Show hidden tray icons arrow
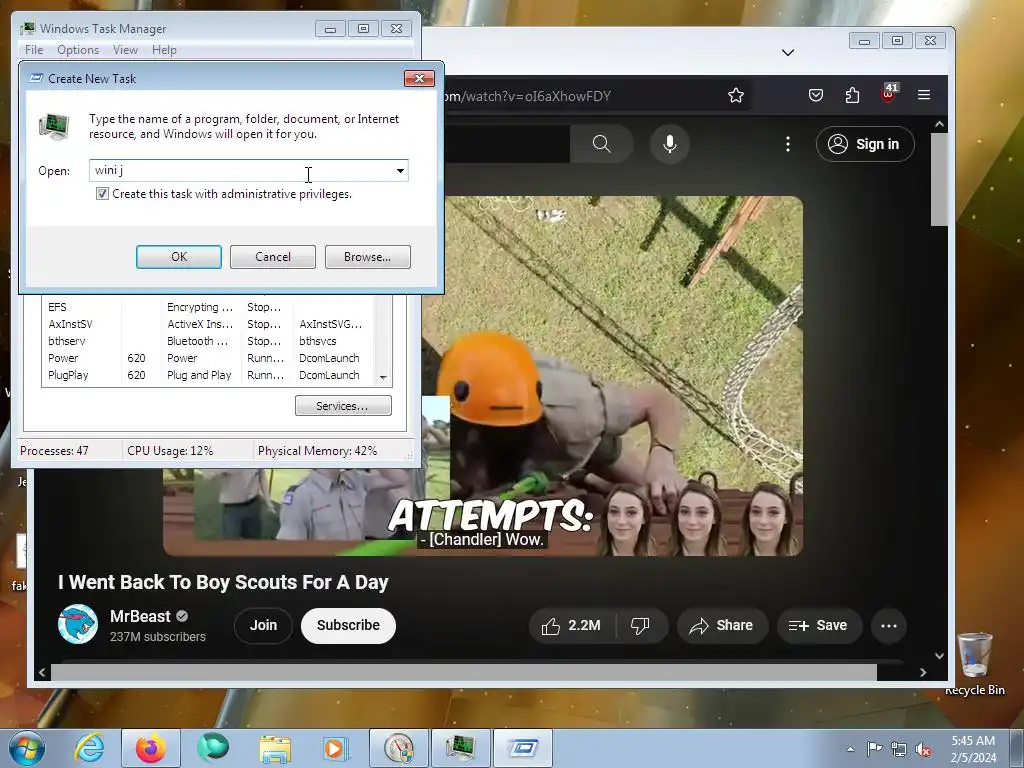 [x=850, y=749]
